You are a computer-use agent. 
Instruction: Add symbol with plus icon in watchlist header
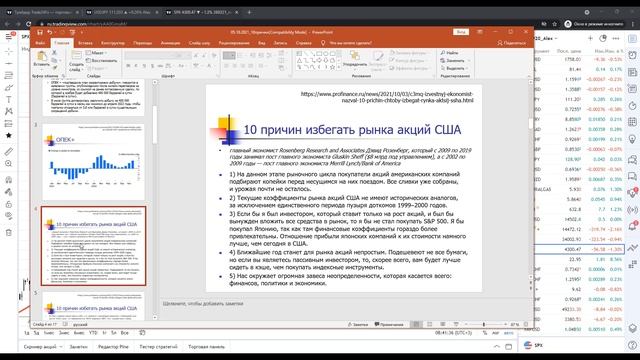[x=590, y=38]
